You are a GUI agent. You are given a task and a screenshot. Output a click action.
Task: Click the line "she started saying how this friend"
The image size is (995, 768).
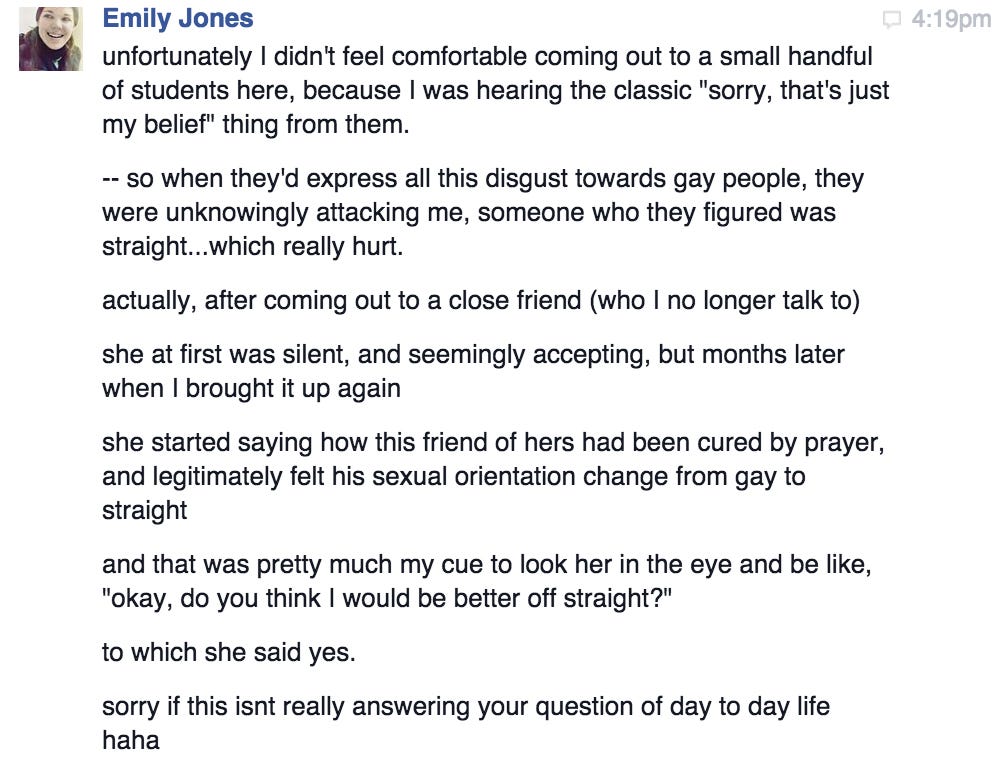coord(493,442)
